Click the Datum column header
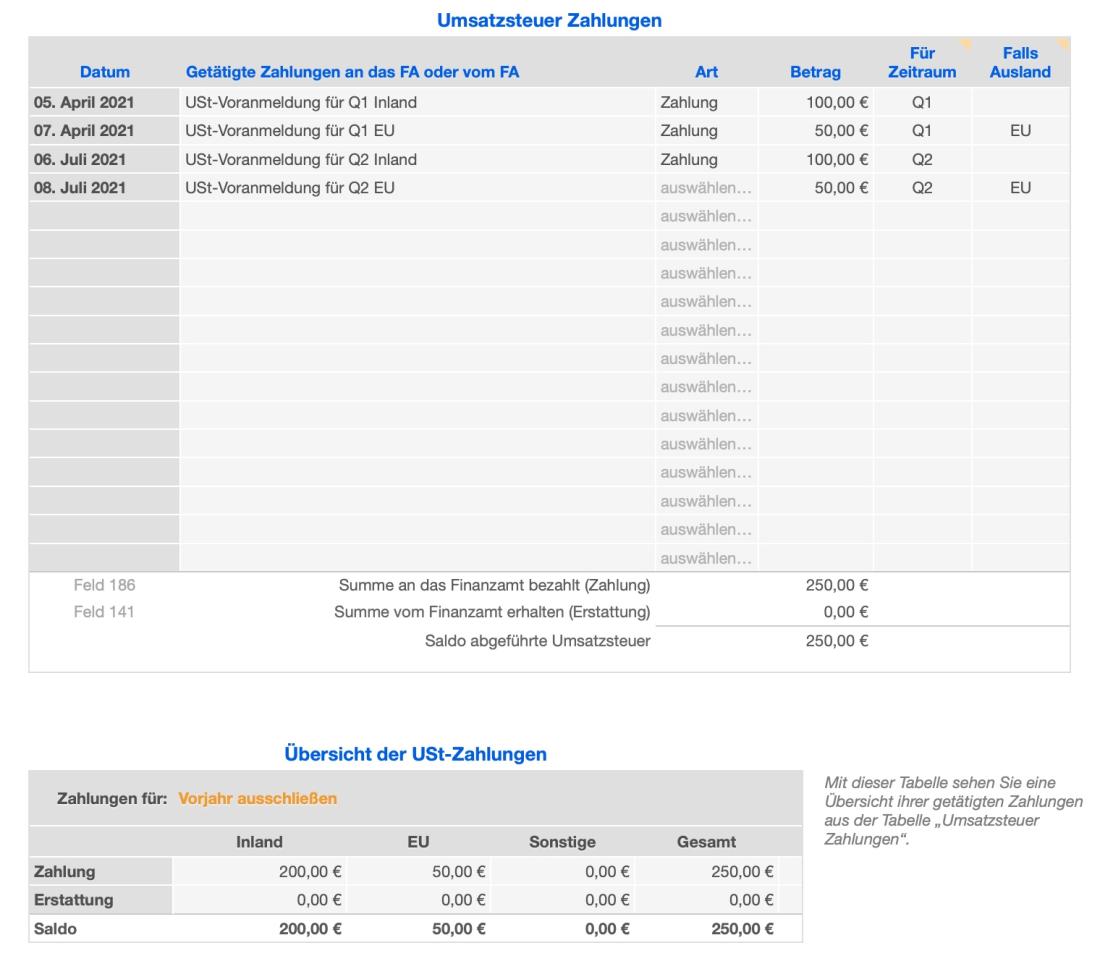1100x977 pixels. 105,72
